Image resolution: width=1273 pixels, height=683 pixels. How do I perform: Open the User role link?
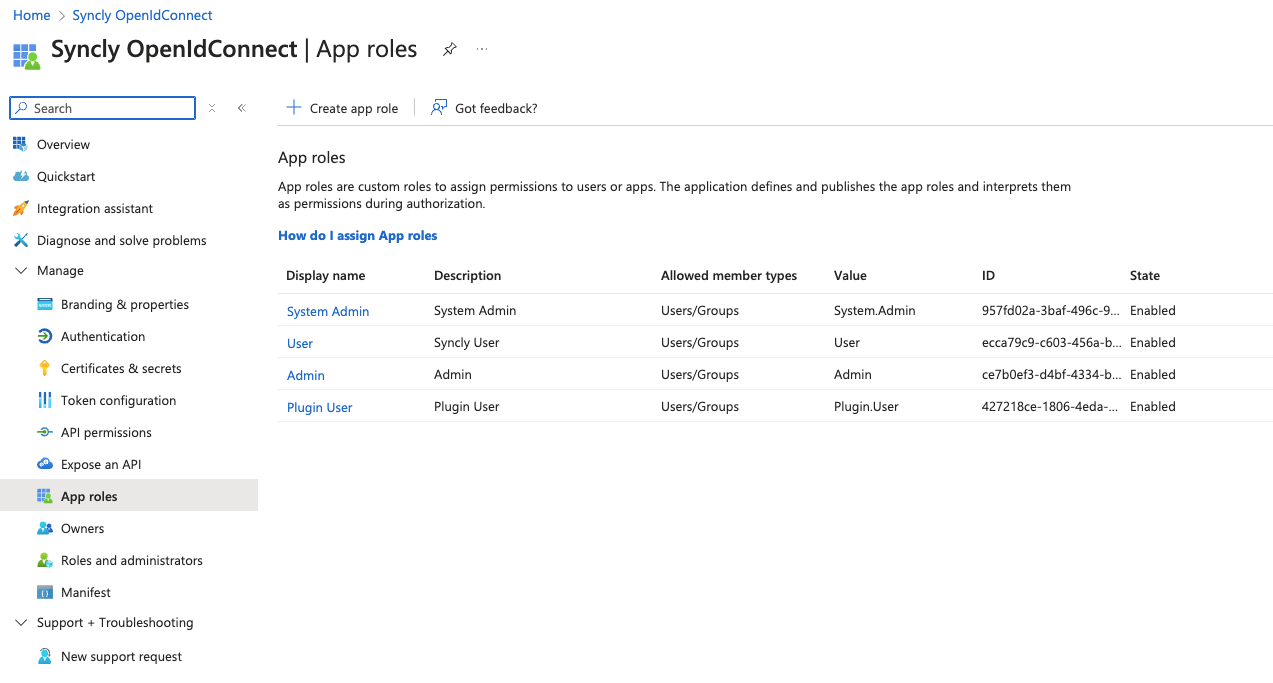pos(300,343)
